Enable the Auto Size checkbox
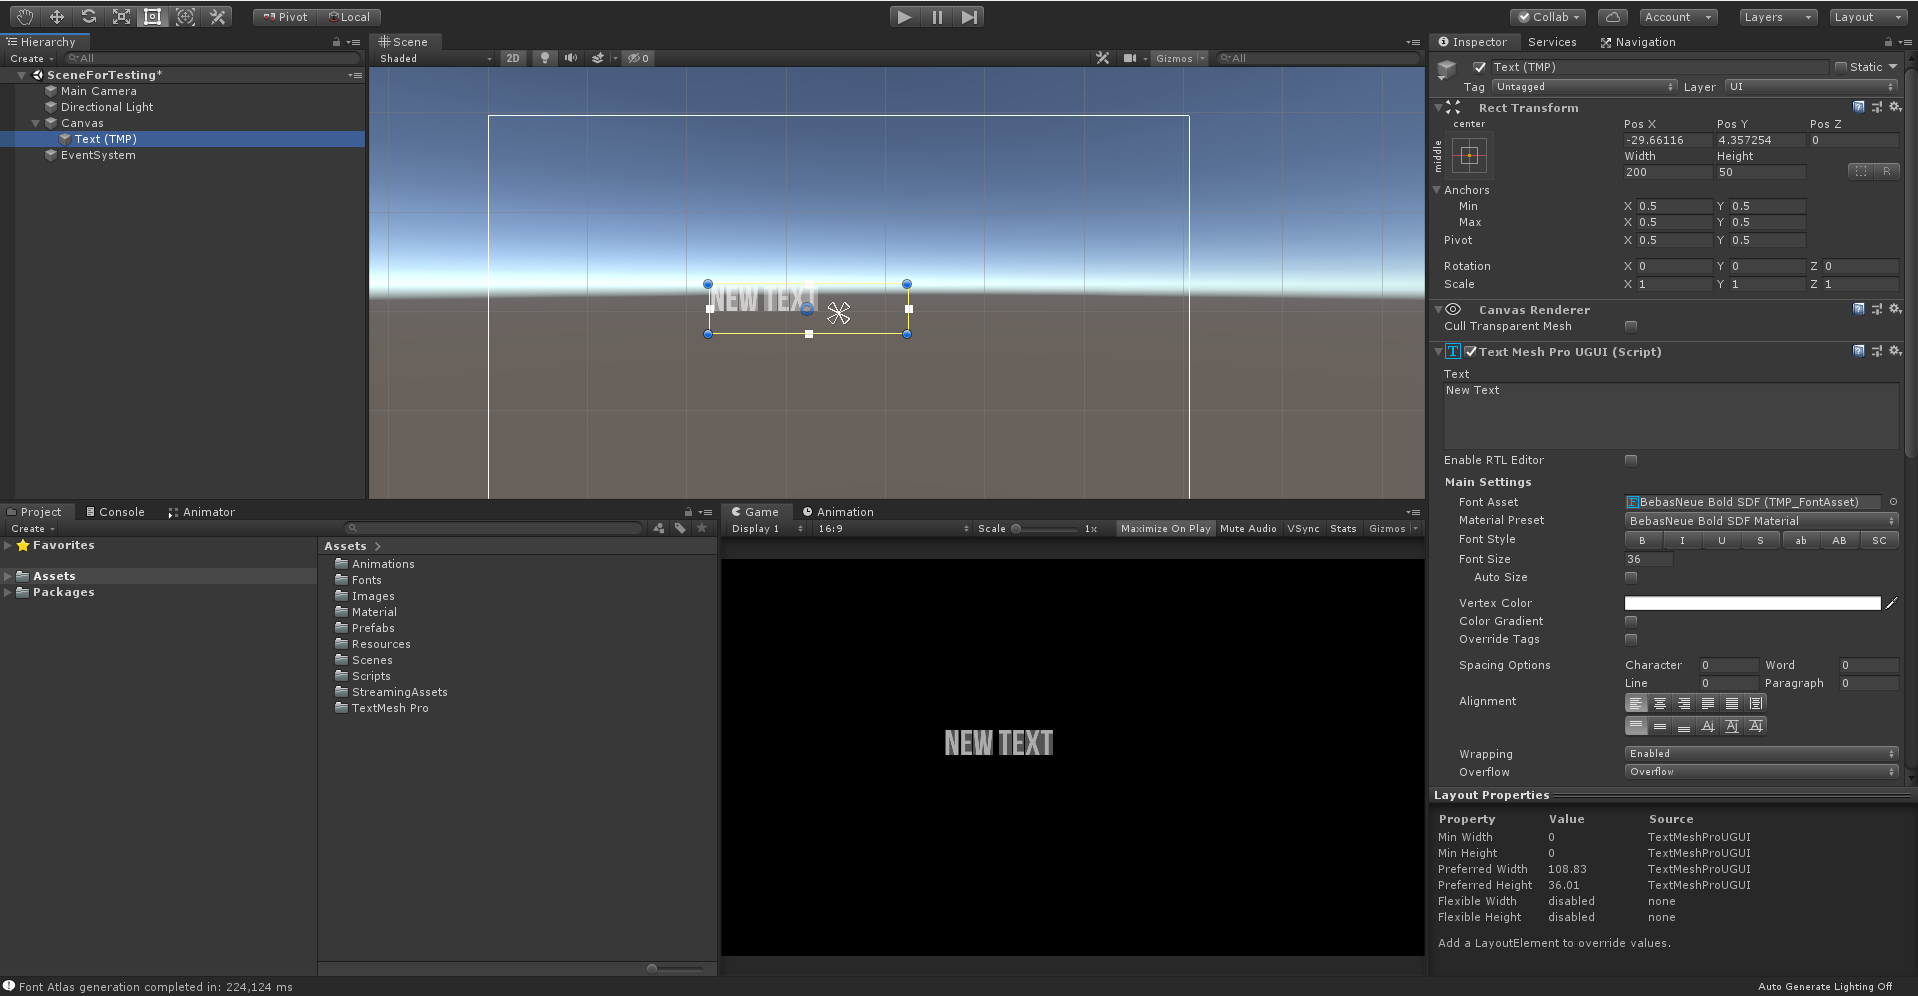The width and height of the screenshot is (1918, 996). [x=1631, y=577]
